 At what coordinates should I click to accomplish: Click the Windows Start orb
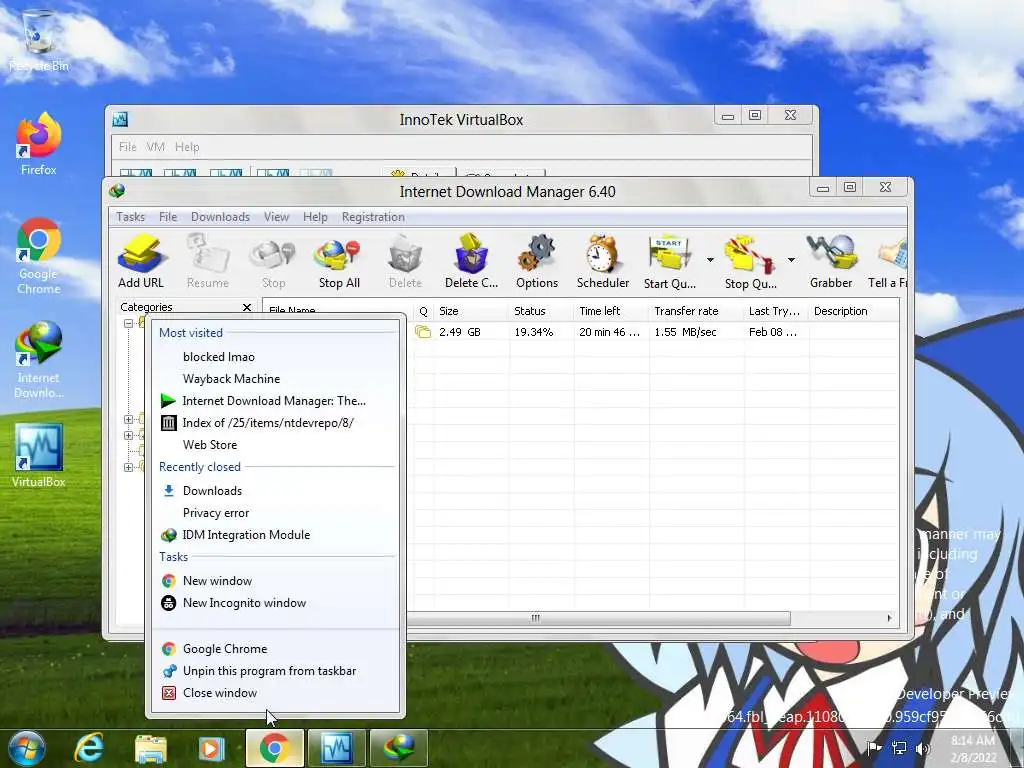click(x=27, y=748)
